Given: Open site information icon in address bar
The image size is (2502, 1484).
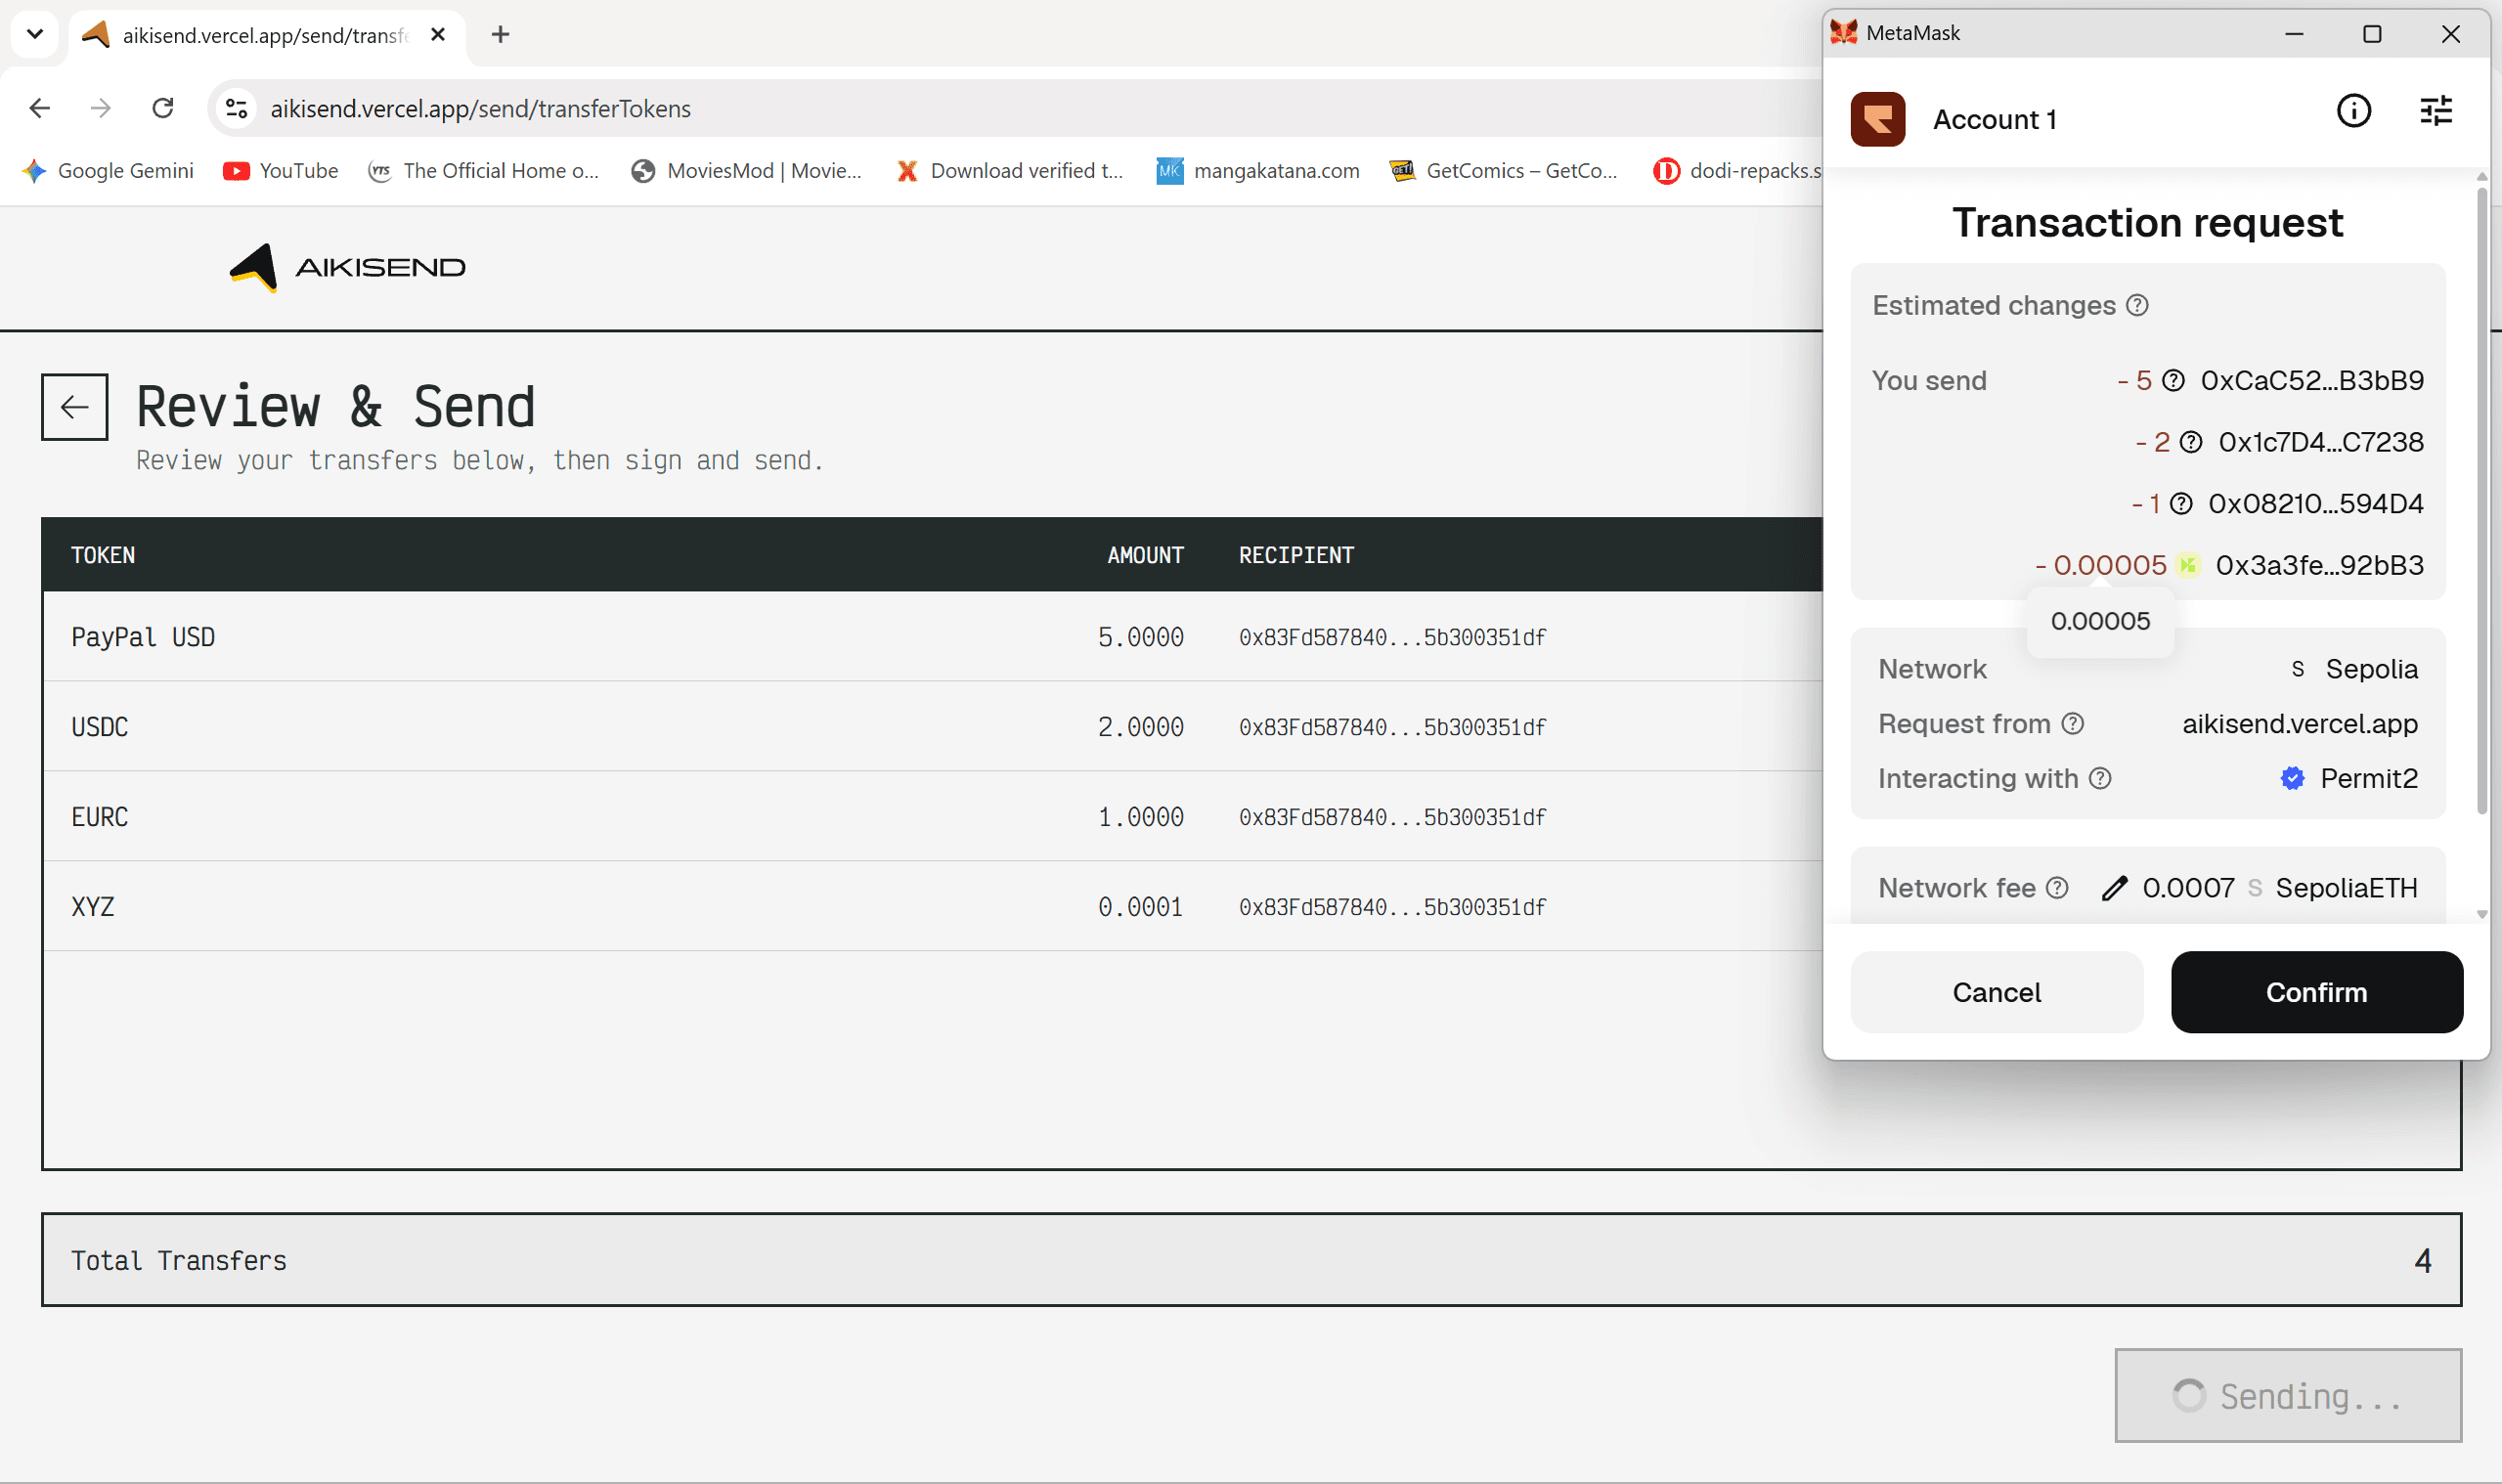Looking at the screenshot, I should pyautogui.click(x=237, y=108).
